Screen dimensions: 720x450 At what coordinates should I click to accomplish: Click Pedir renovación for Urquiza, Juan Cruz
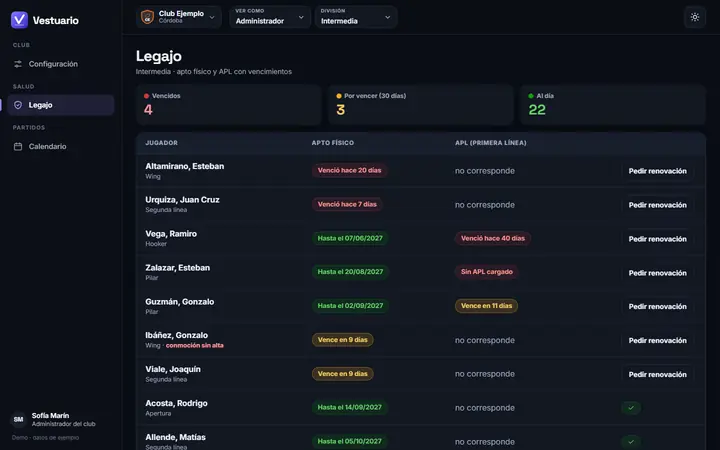pos(658,205)
